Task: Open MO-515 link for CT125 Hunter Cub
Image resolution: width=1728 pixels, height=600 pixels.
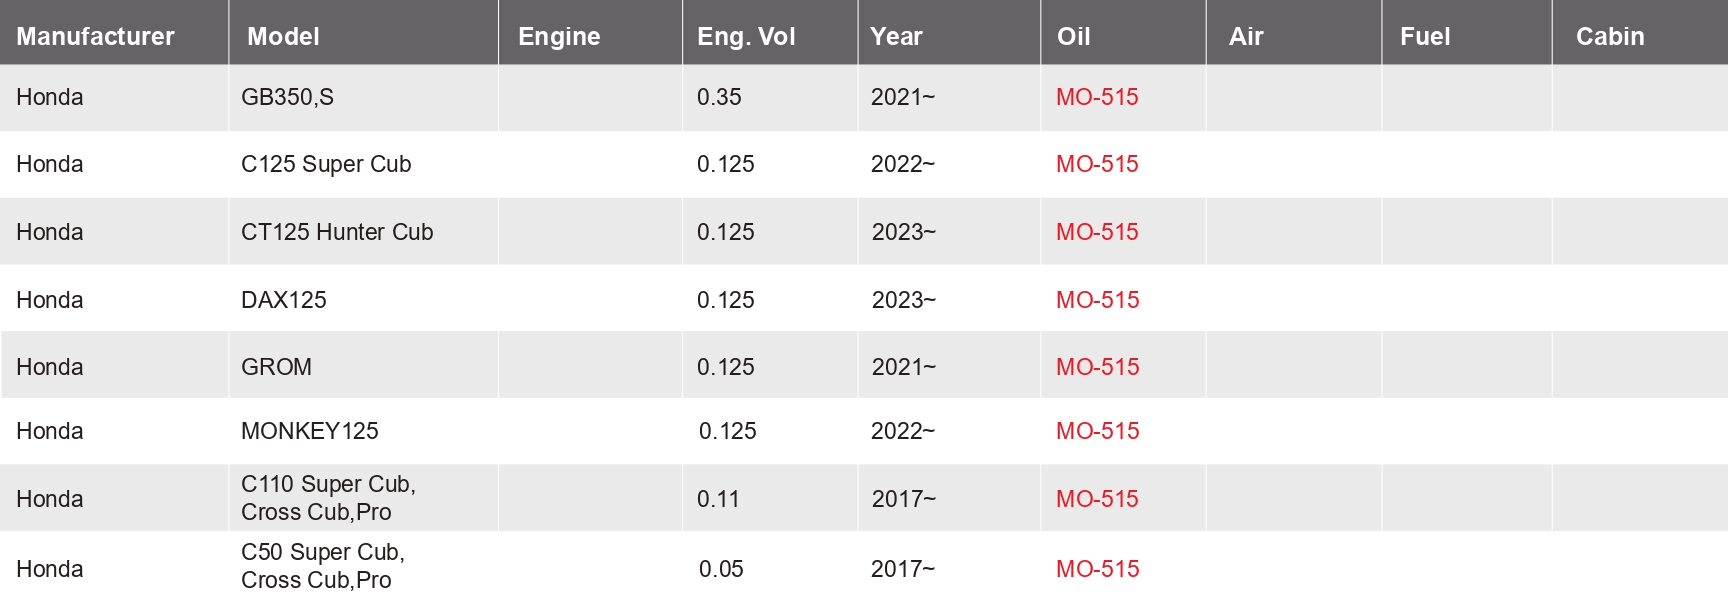Action: [x=1097, y=232]
